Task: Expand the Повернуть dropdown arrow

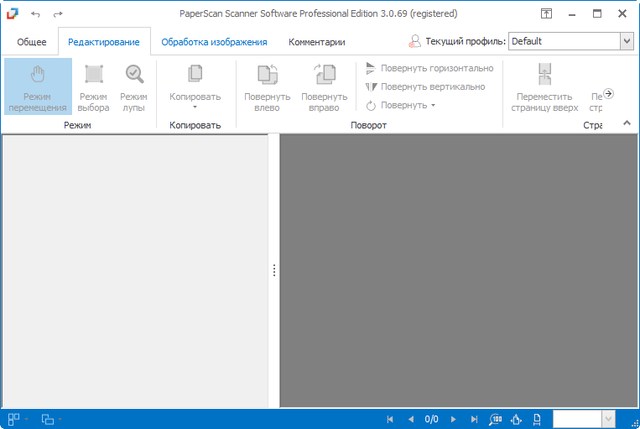Action: 432,105
